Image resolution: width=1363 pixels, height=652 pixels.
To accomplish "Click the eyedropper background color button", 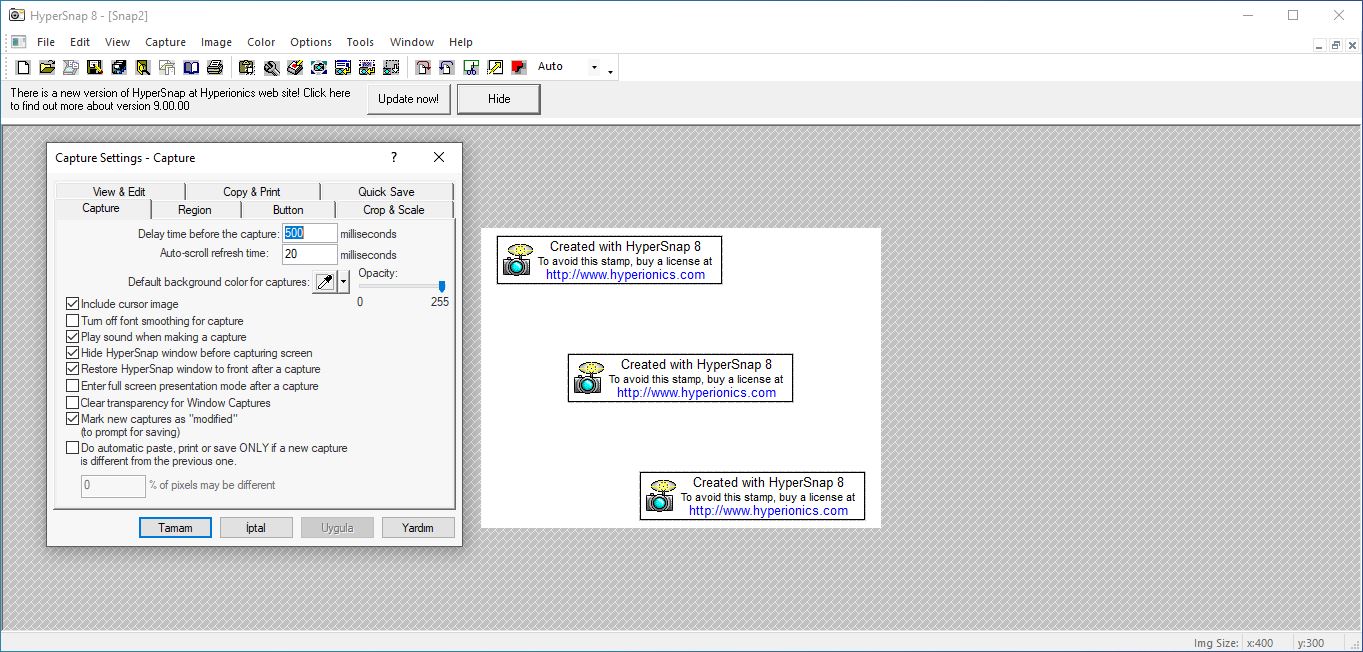I will pyautogui.click(x=325, y=282).
